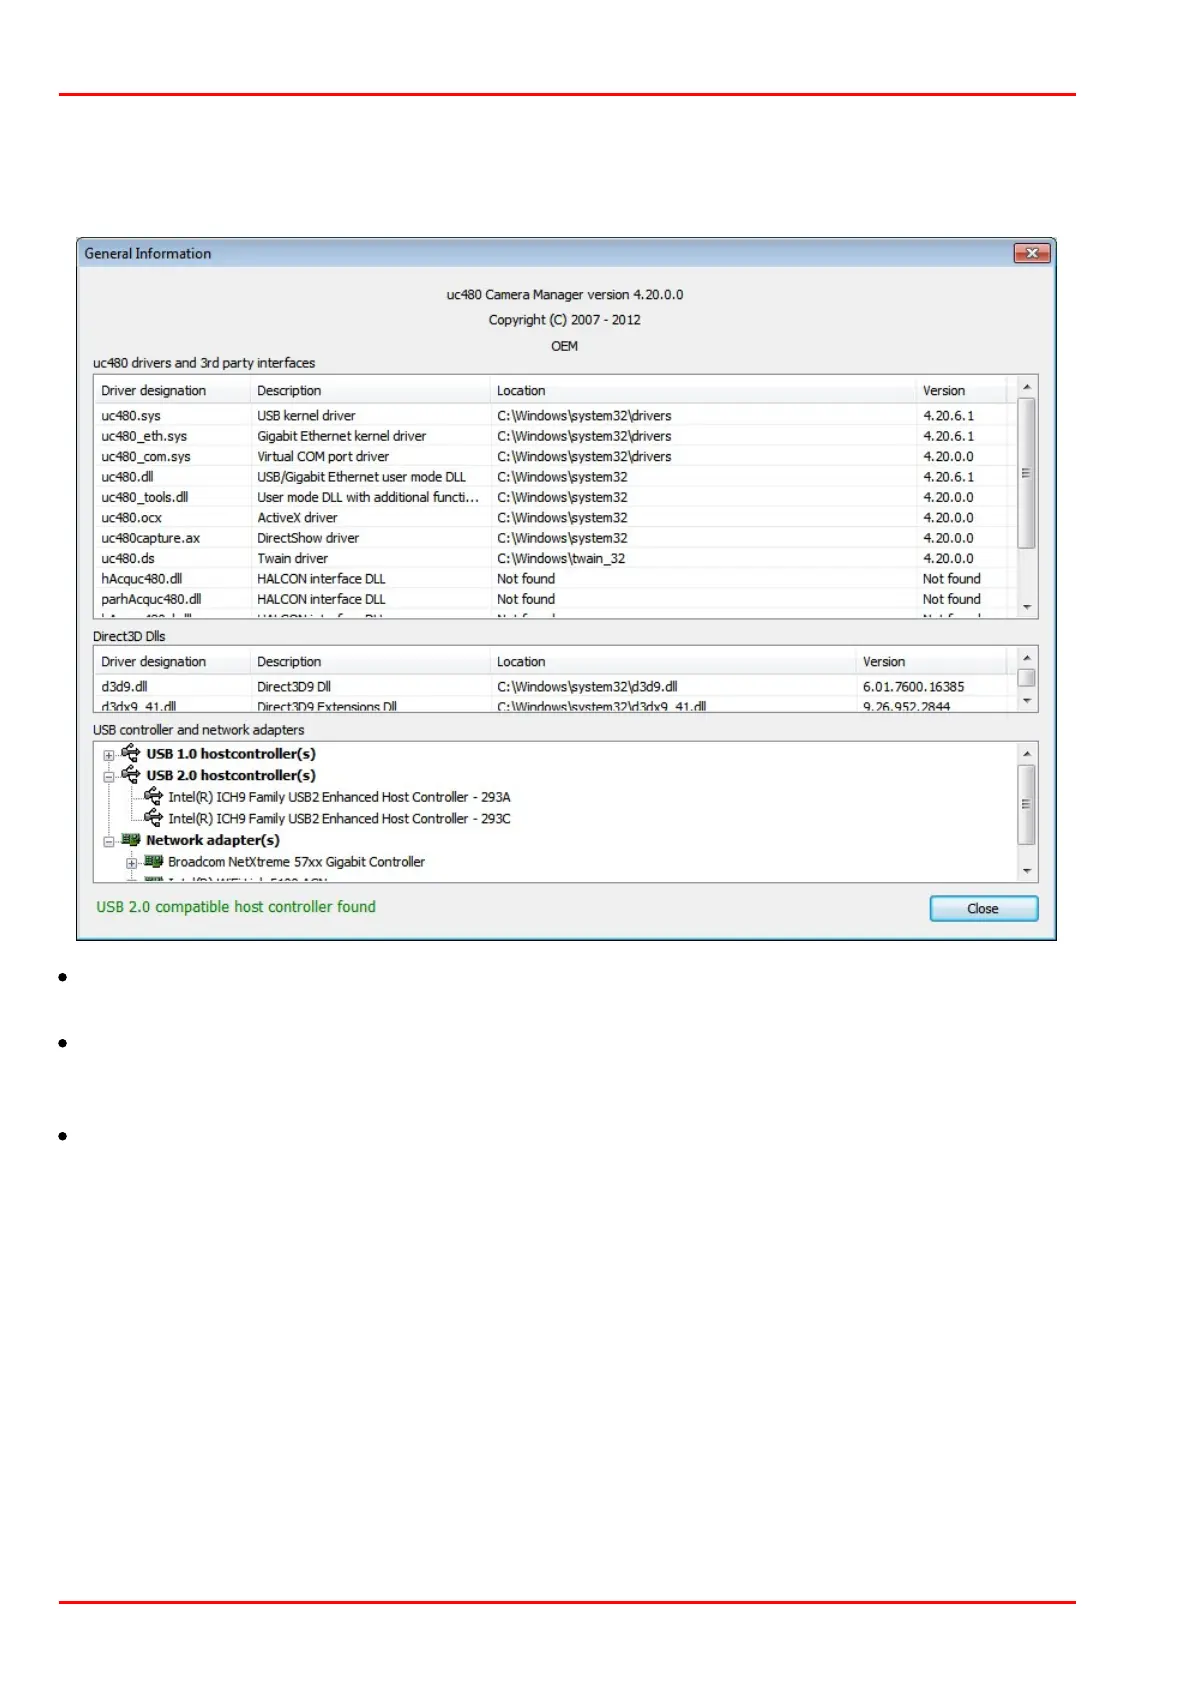Screen dimensions: 1190x1684
Task: Click the drivers list scrollbar thumb
Action: tap(1026, 473)
